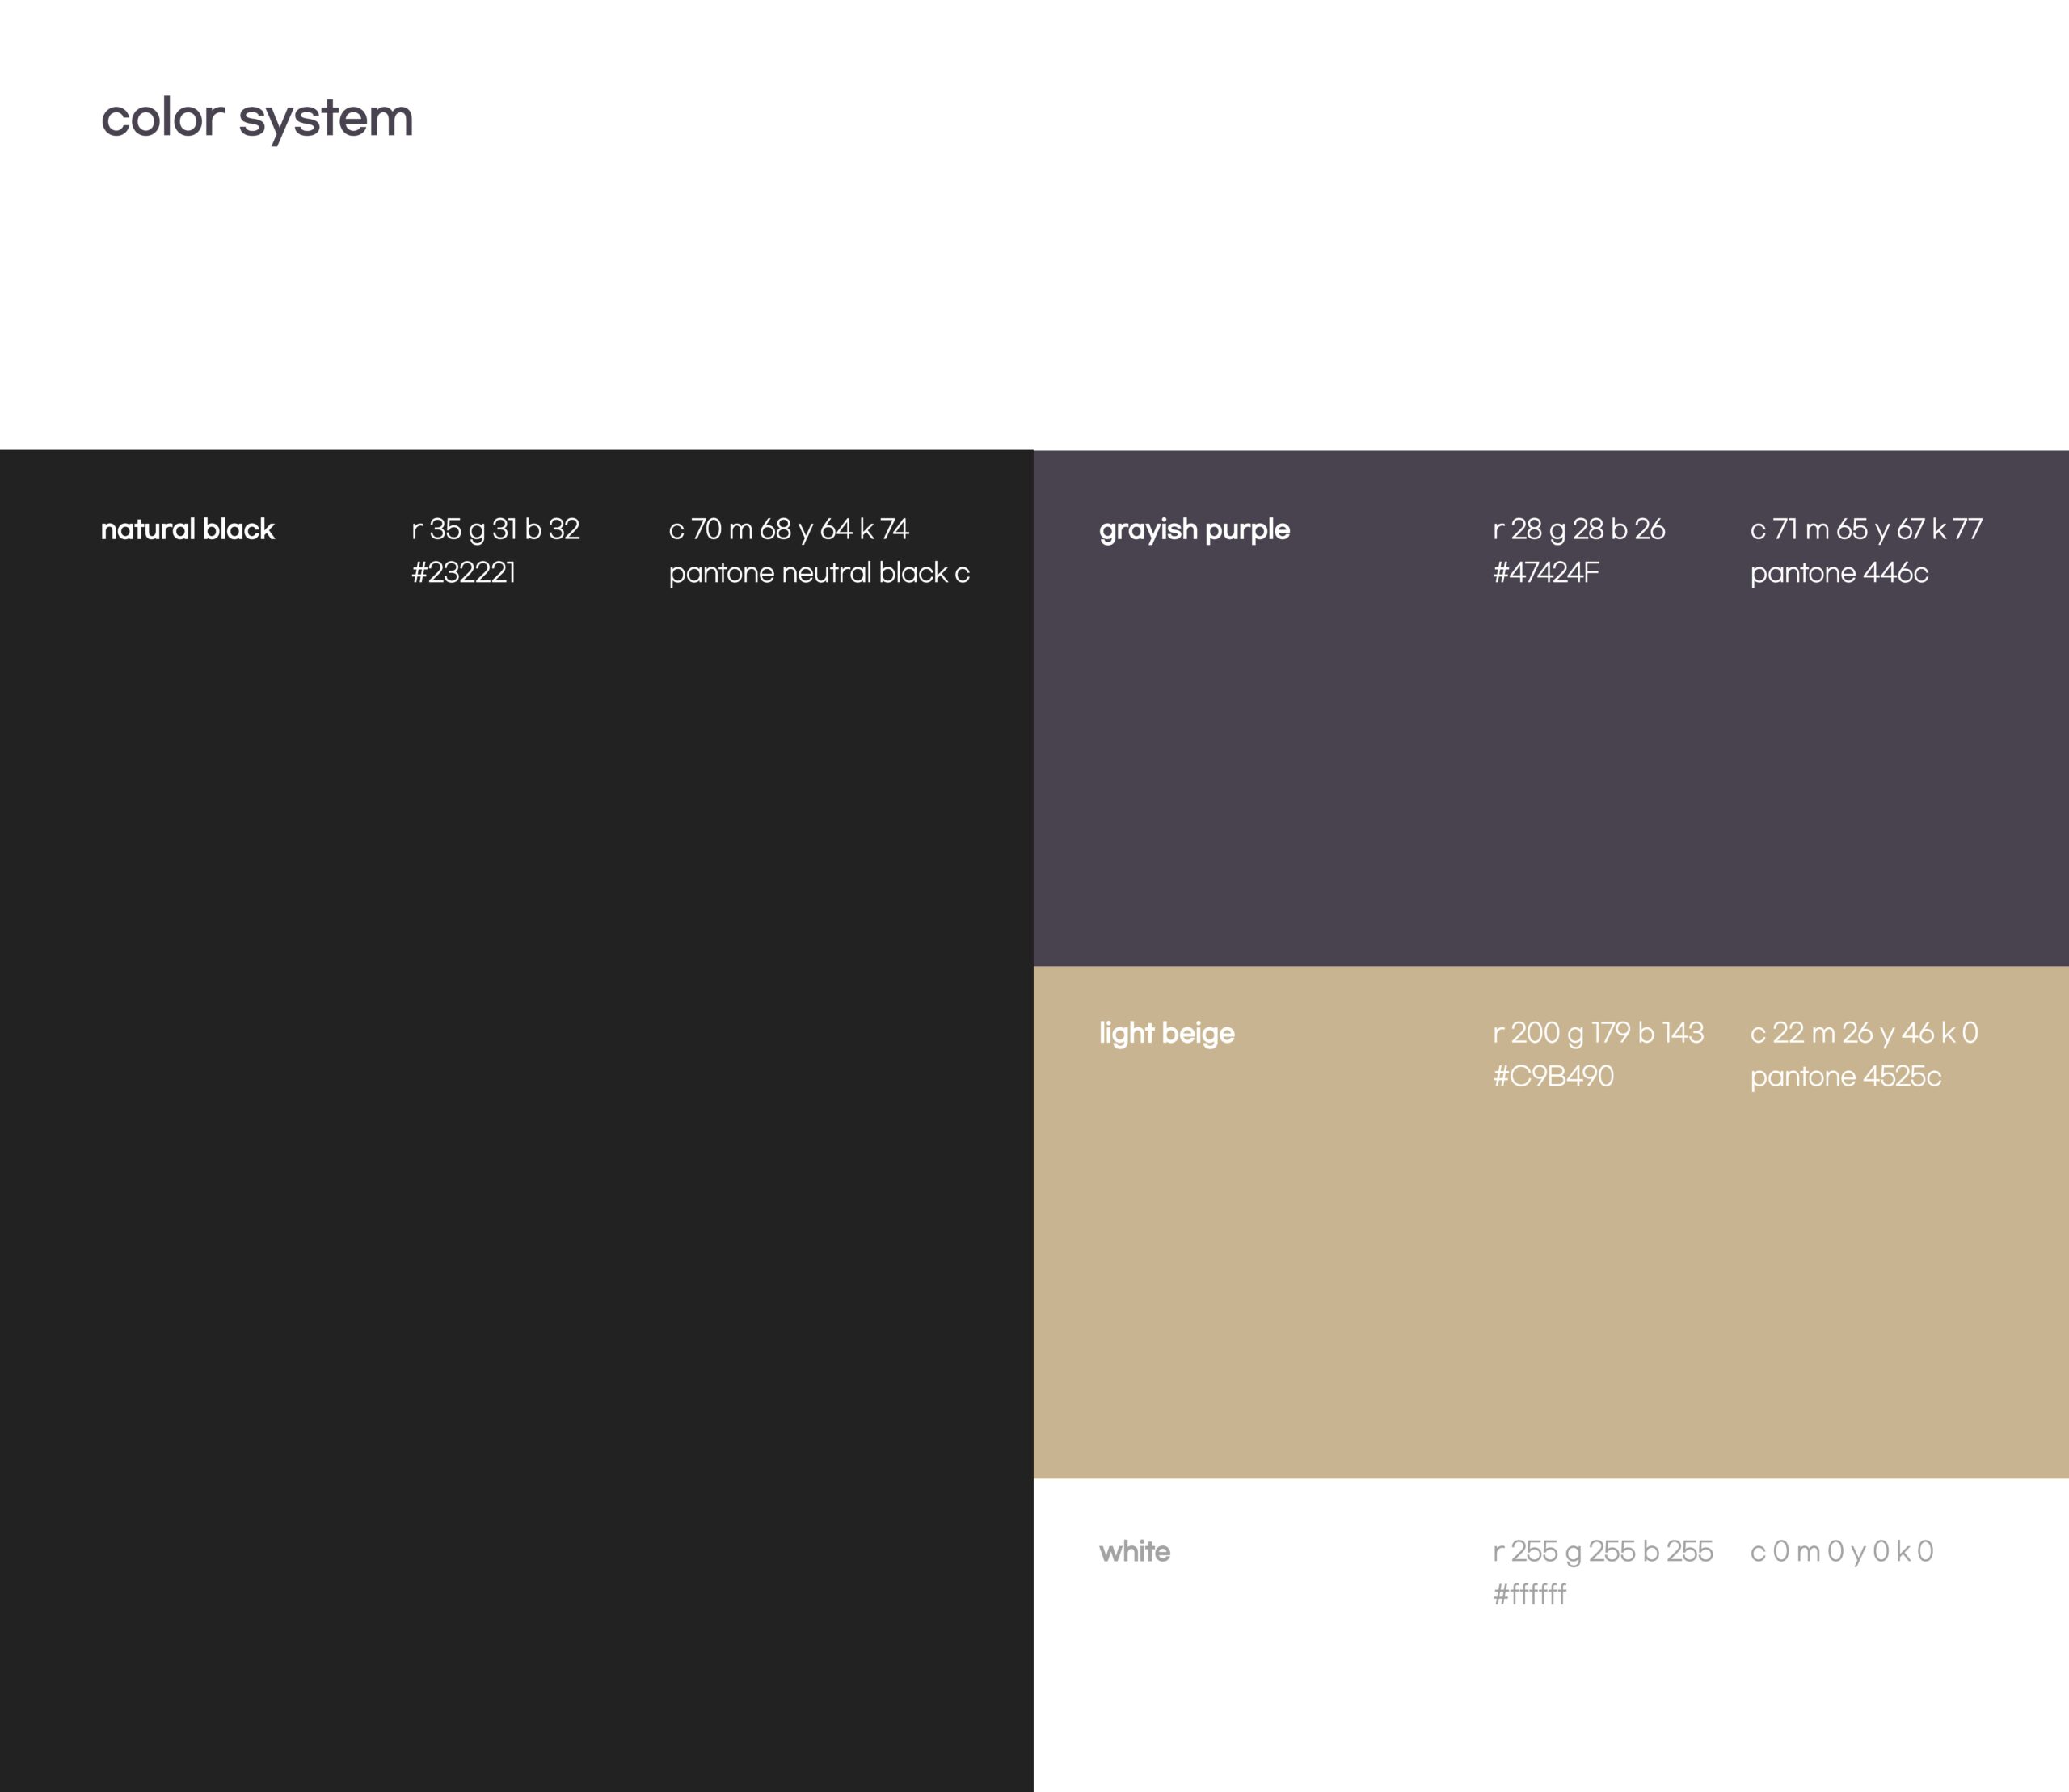
Task: Click the hex code #232221
Action: click(x=463, y=573)
